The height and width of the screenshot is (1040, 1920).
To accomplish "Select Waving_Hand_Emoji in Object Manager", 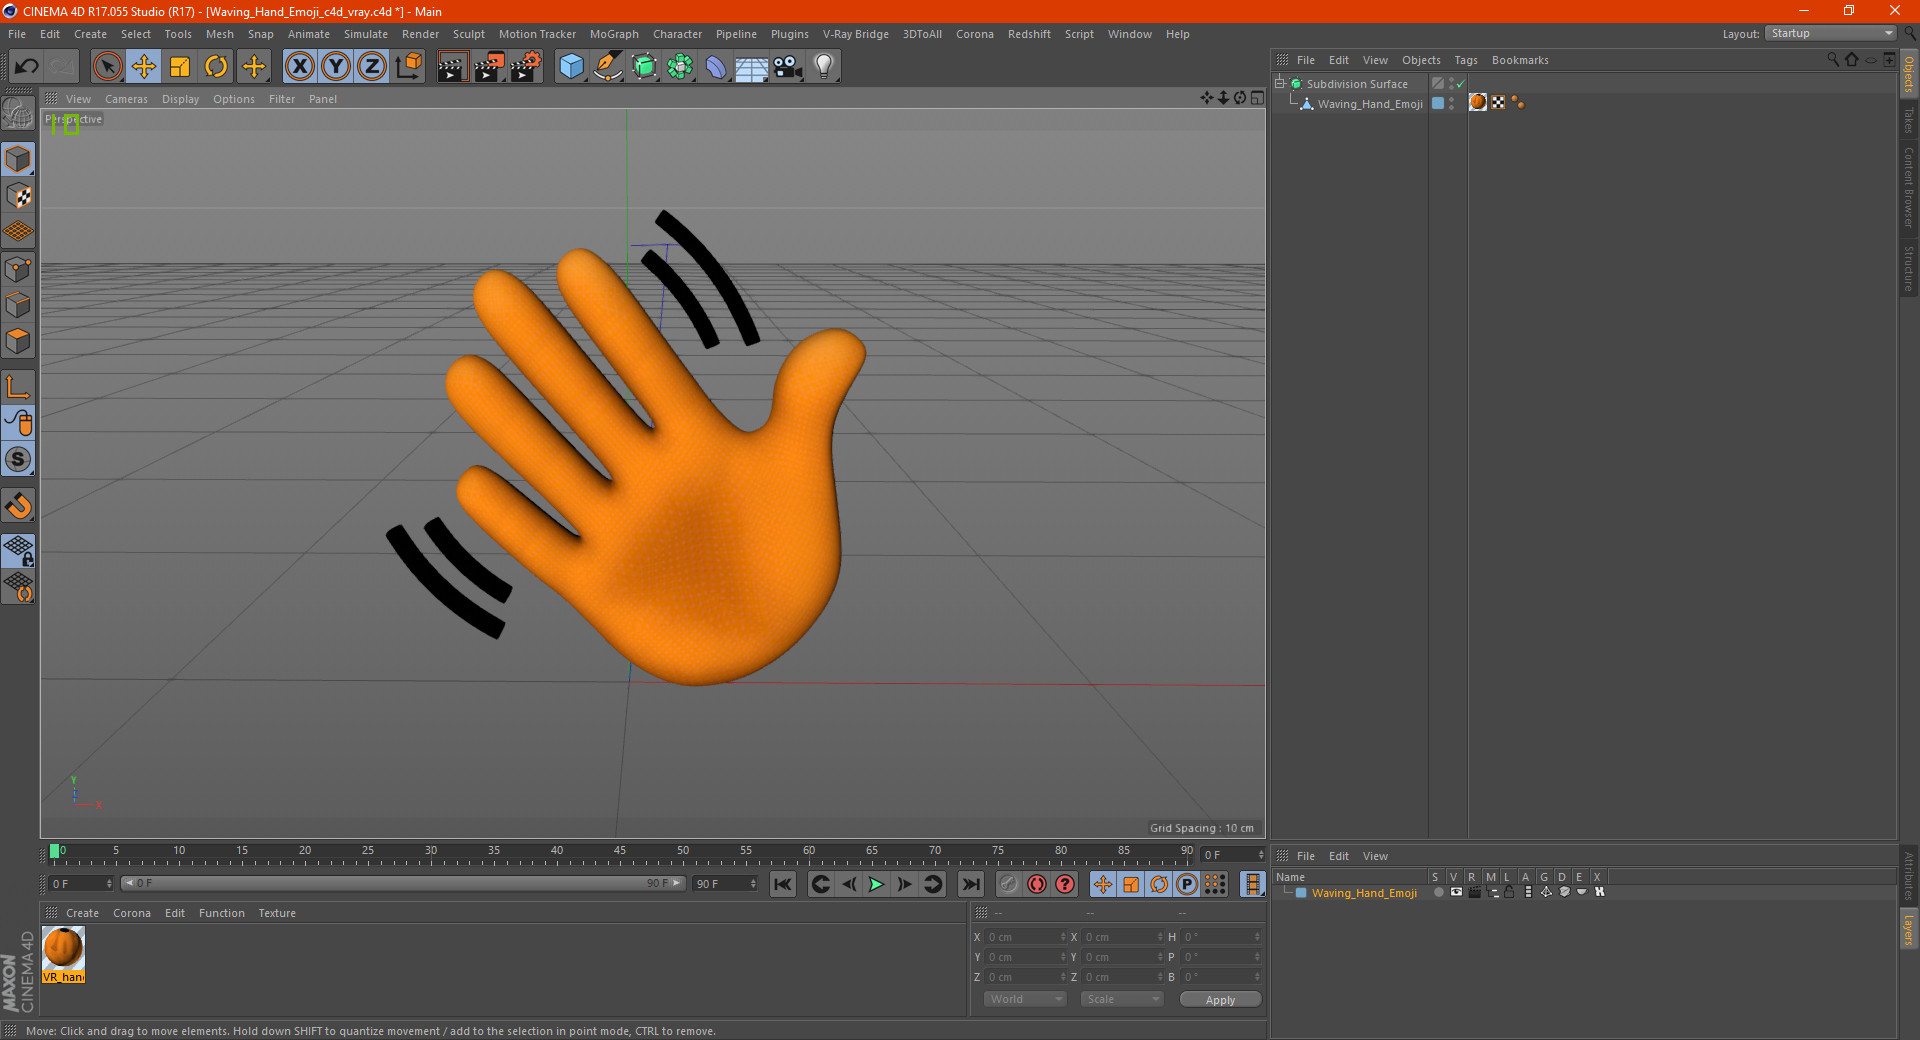I will click(x=1370, y=104).
